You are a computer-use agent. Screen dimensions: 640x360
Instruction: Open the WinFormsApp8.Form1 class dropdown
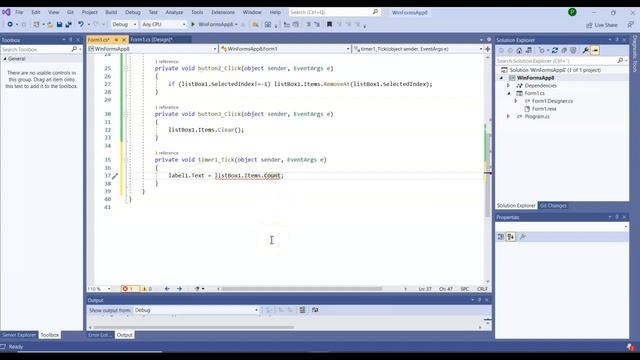[x=285, y=49]
